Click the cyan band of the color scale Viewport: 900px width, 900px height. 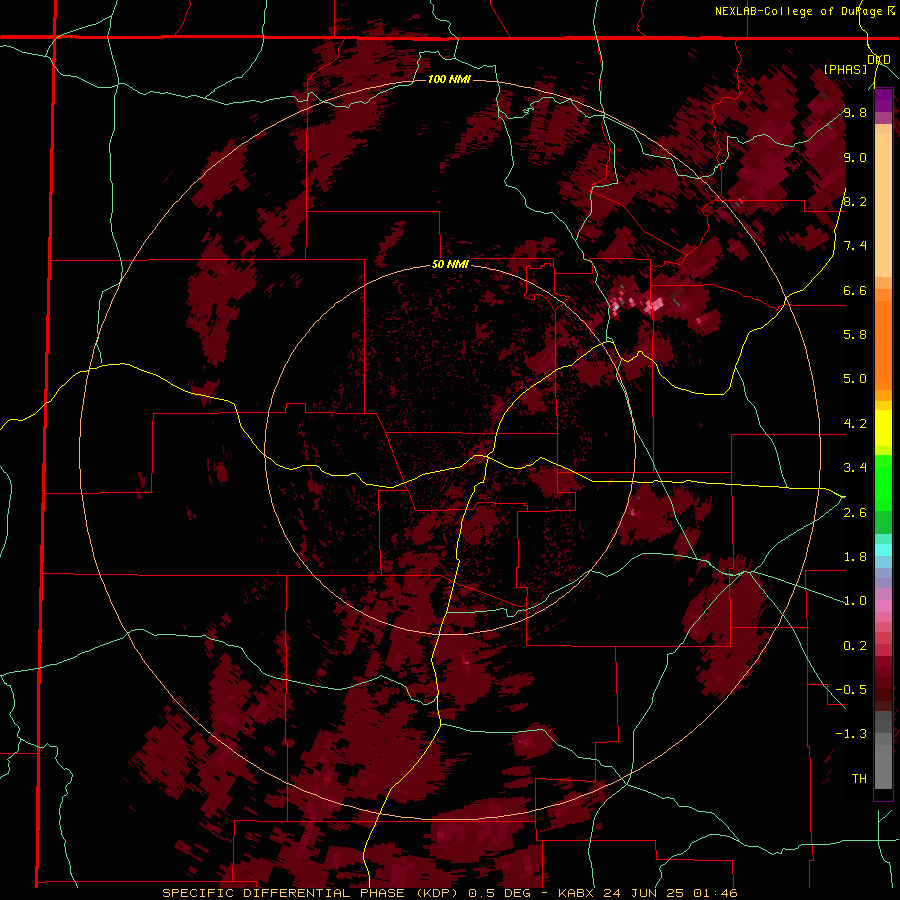pos(883,550)
